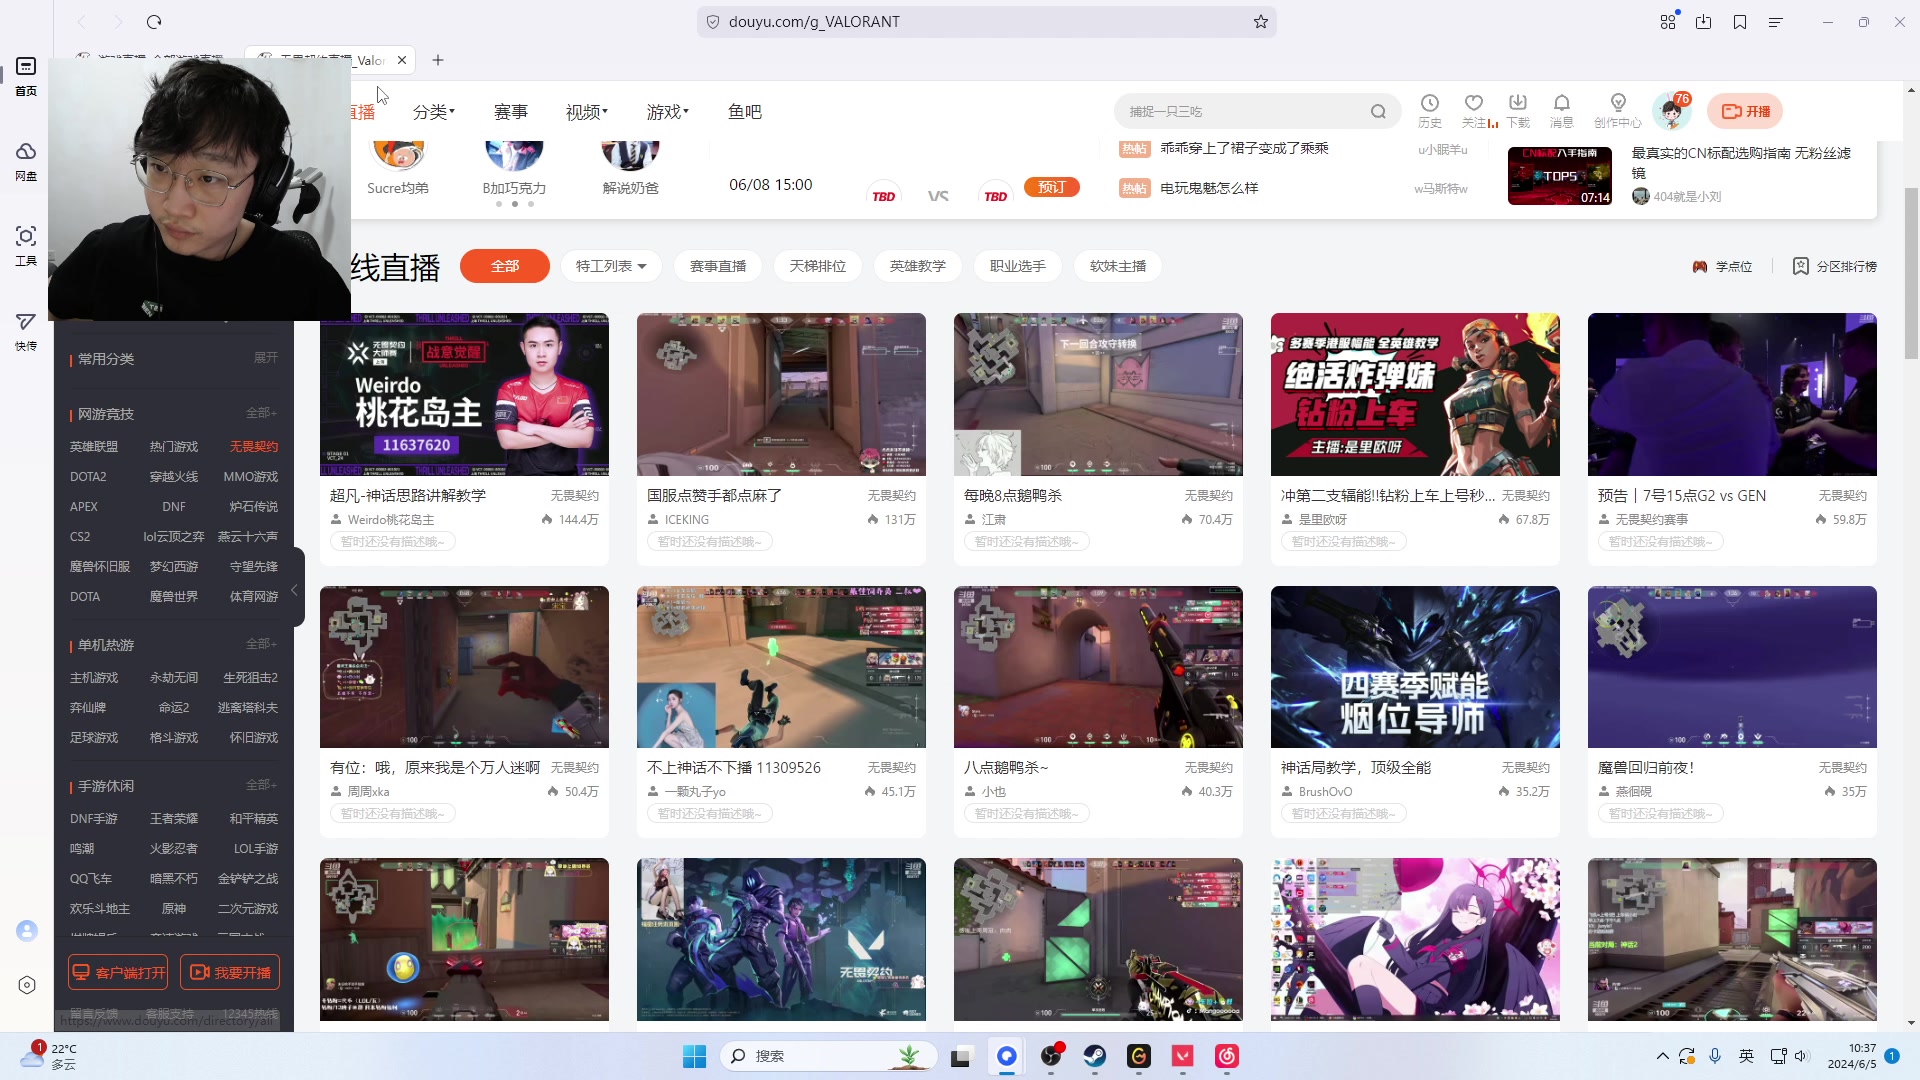
Task: Select the 软妹主播 filter tab
Action: (x=1118, y=266)
